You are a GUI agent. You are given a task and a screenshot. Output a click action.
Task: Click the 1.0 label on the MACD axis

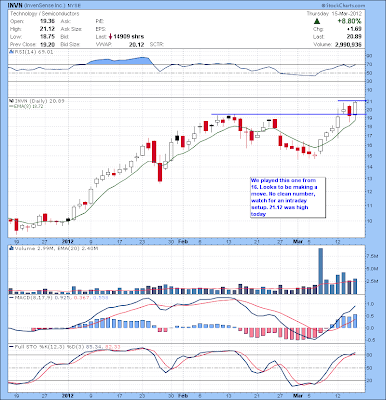pyautogui.click(x=371, y=304)
